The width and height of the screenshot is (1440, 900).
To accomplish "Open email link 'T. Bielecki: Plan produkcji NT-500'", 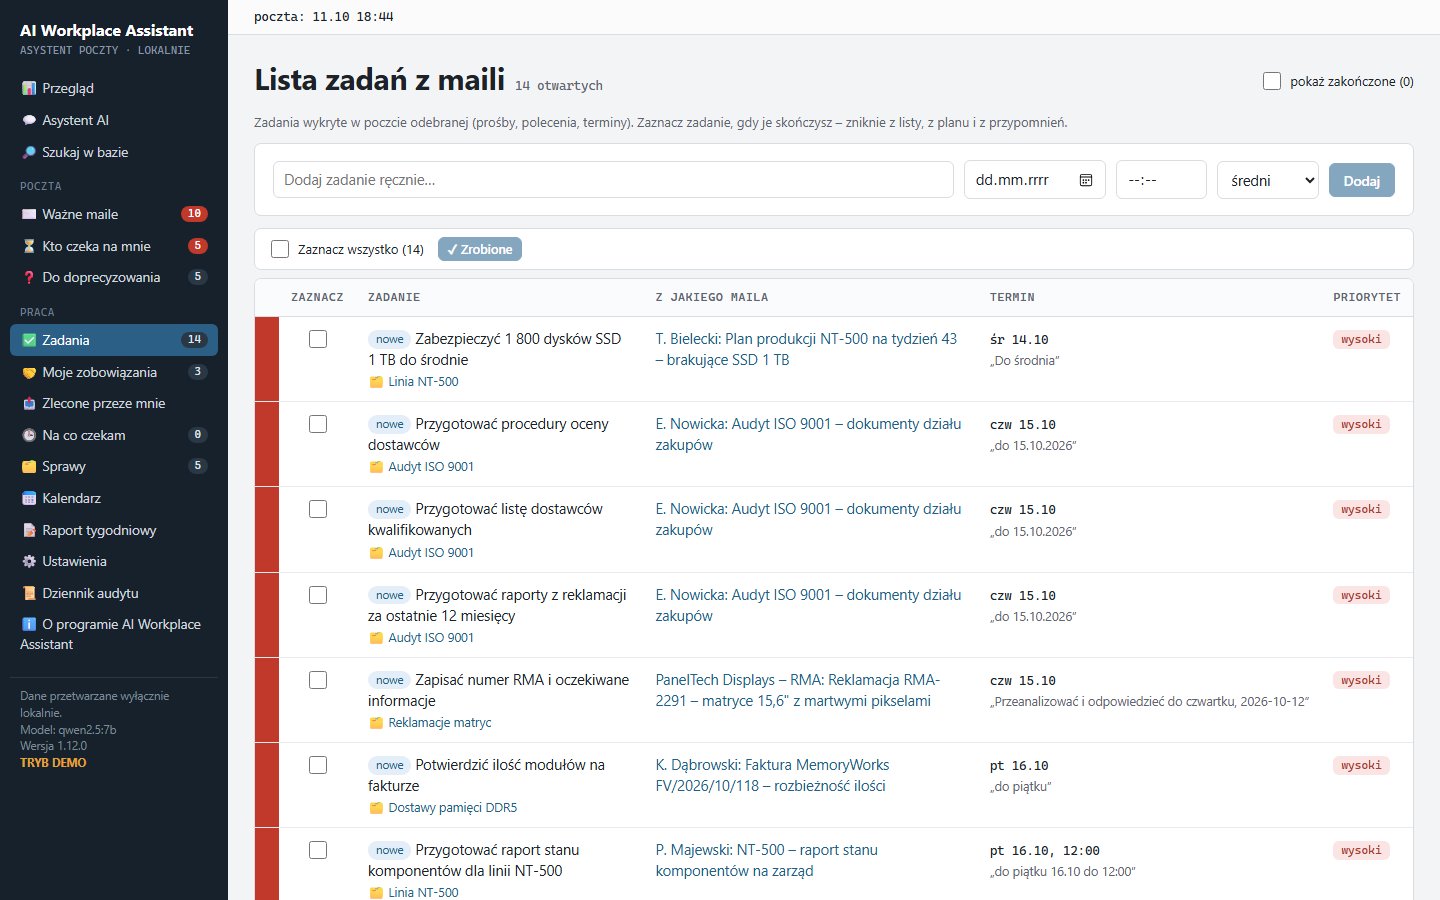I will pos(806,349).
